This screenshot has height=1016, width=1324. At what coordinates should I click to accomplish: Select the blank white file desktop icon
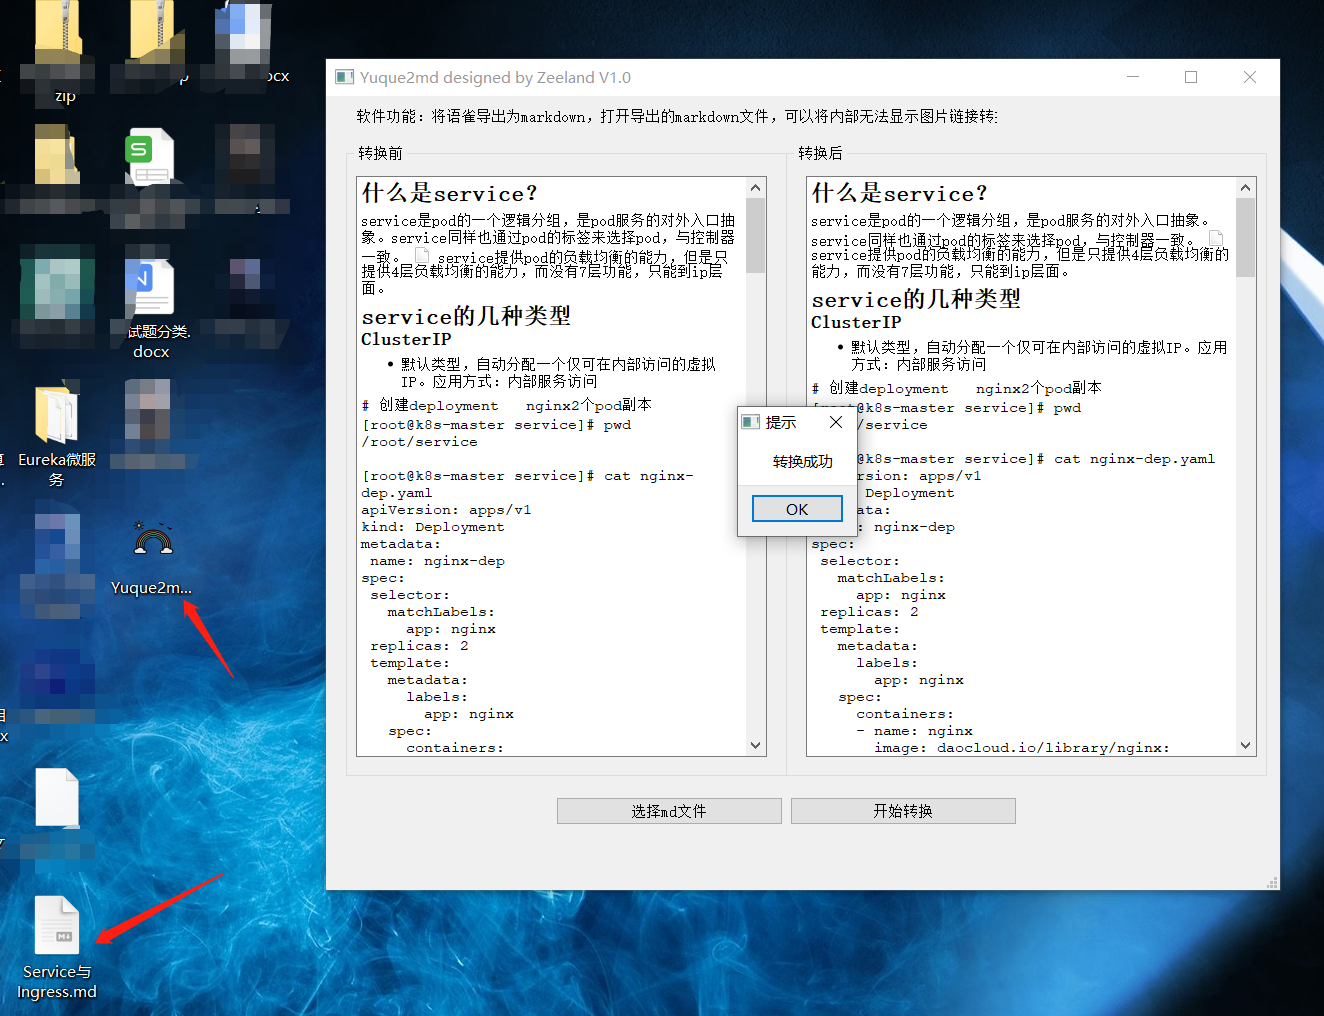pos(57,797)
